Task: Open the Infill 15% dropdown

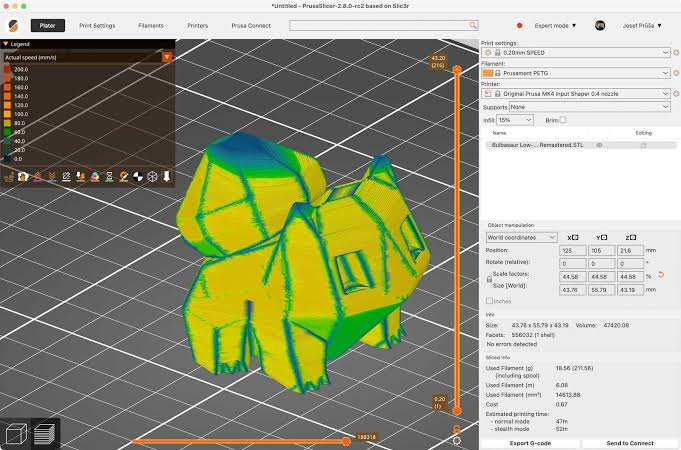Action: (515, 120)
